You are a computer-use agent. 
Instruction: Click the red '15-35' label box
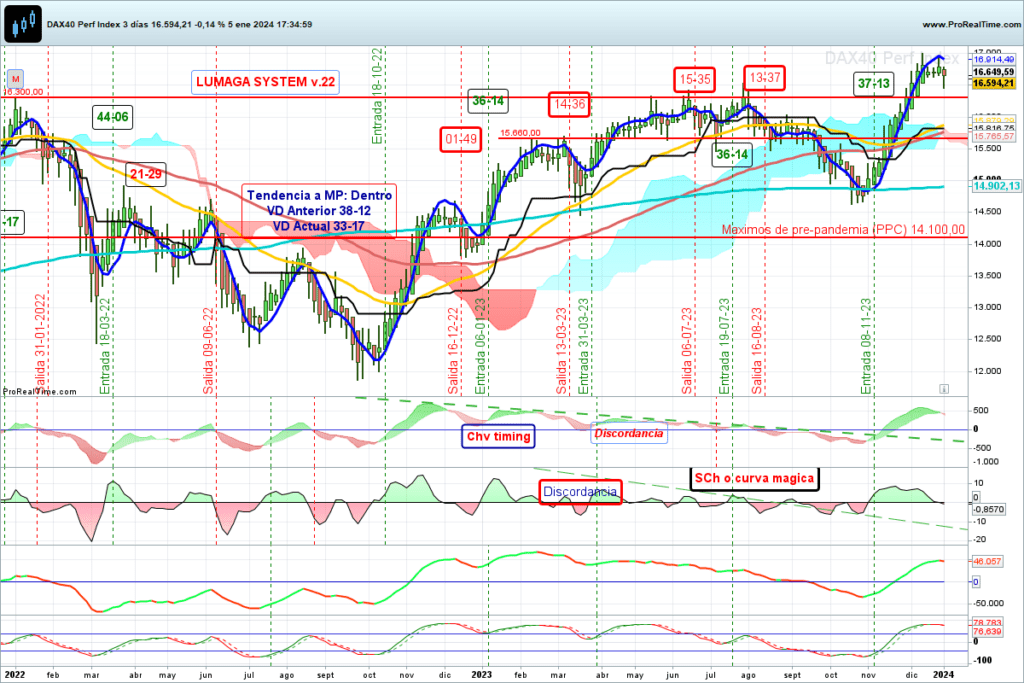(x=695, y=80)
